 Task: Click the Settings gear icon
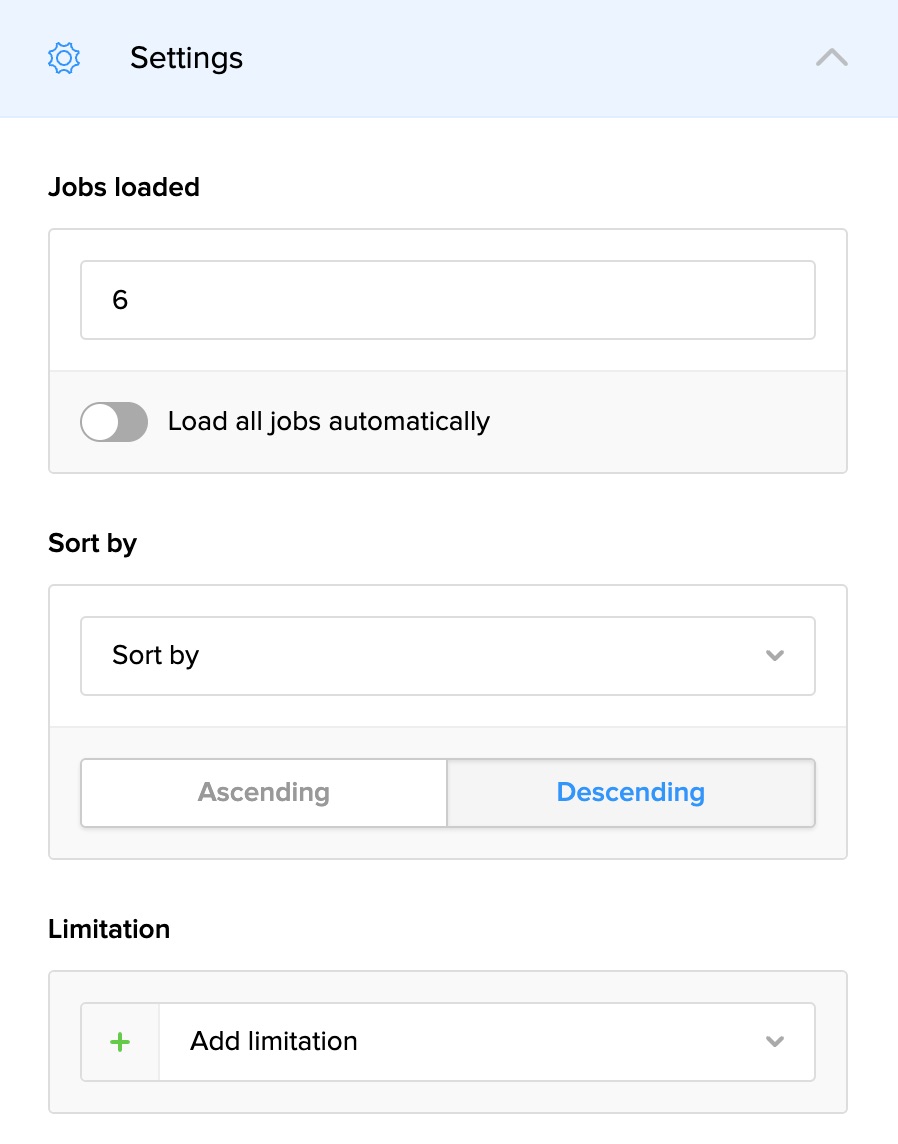coord(63,58)
